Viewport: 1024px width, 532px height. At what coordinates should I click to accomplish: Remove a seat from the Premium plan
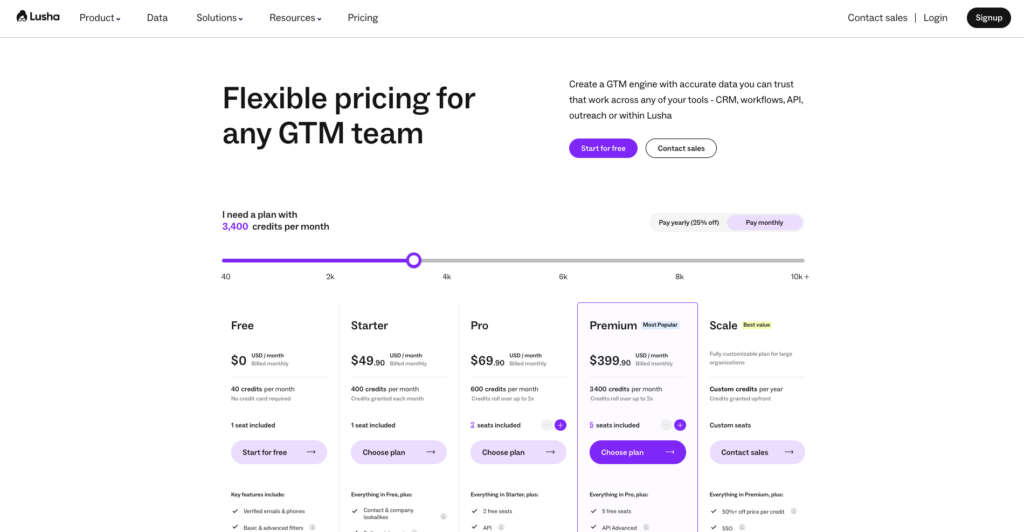[x=666, y=425]
